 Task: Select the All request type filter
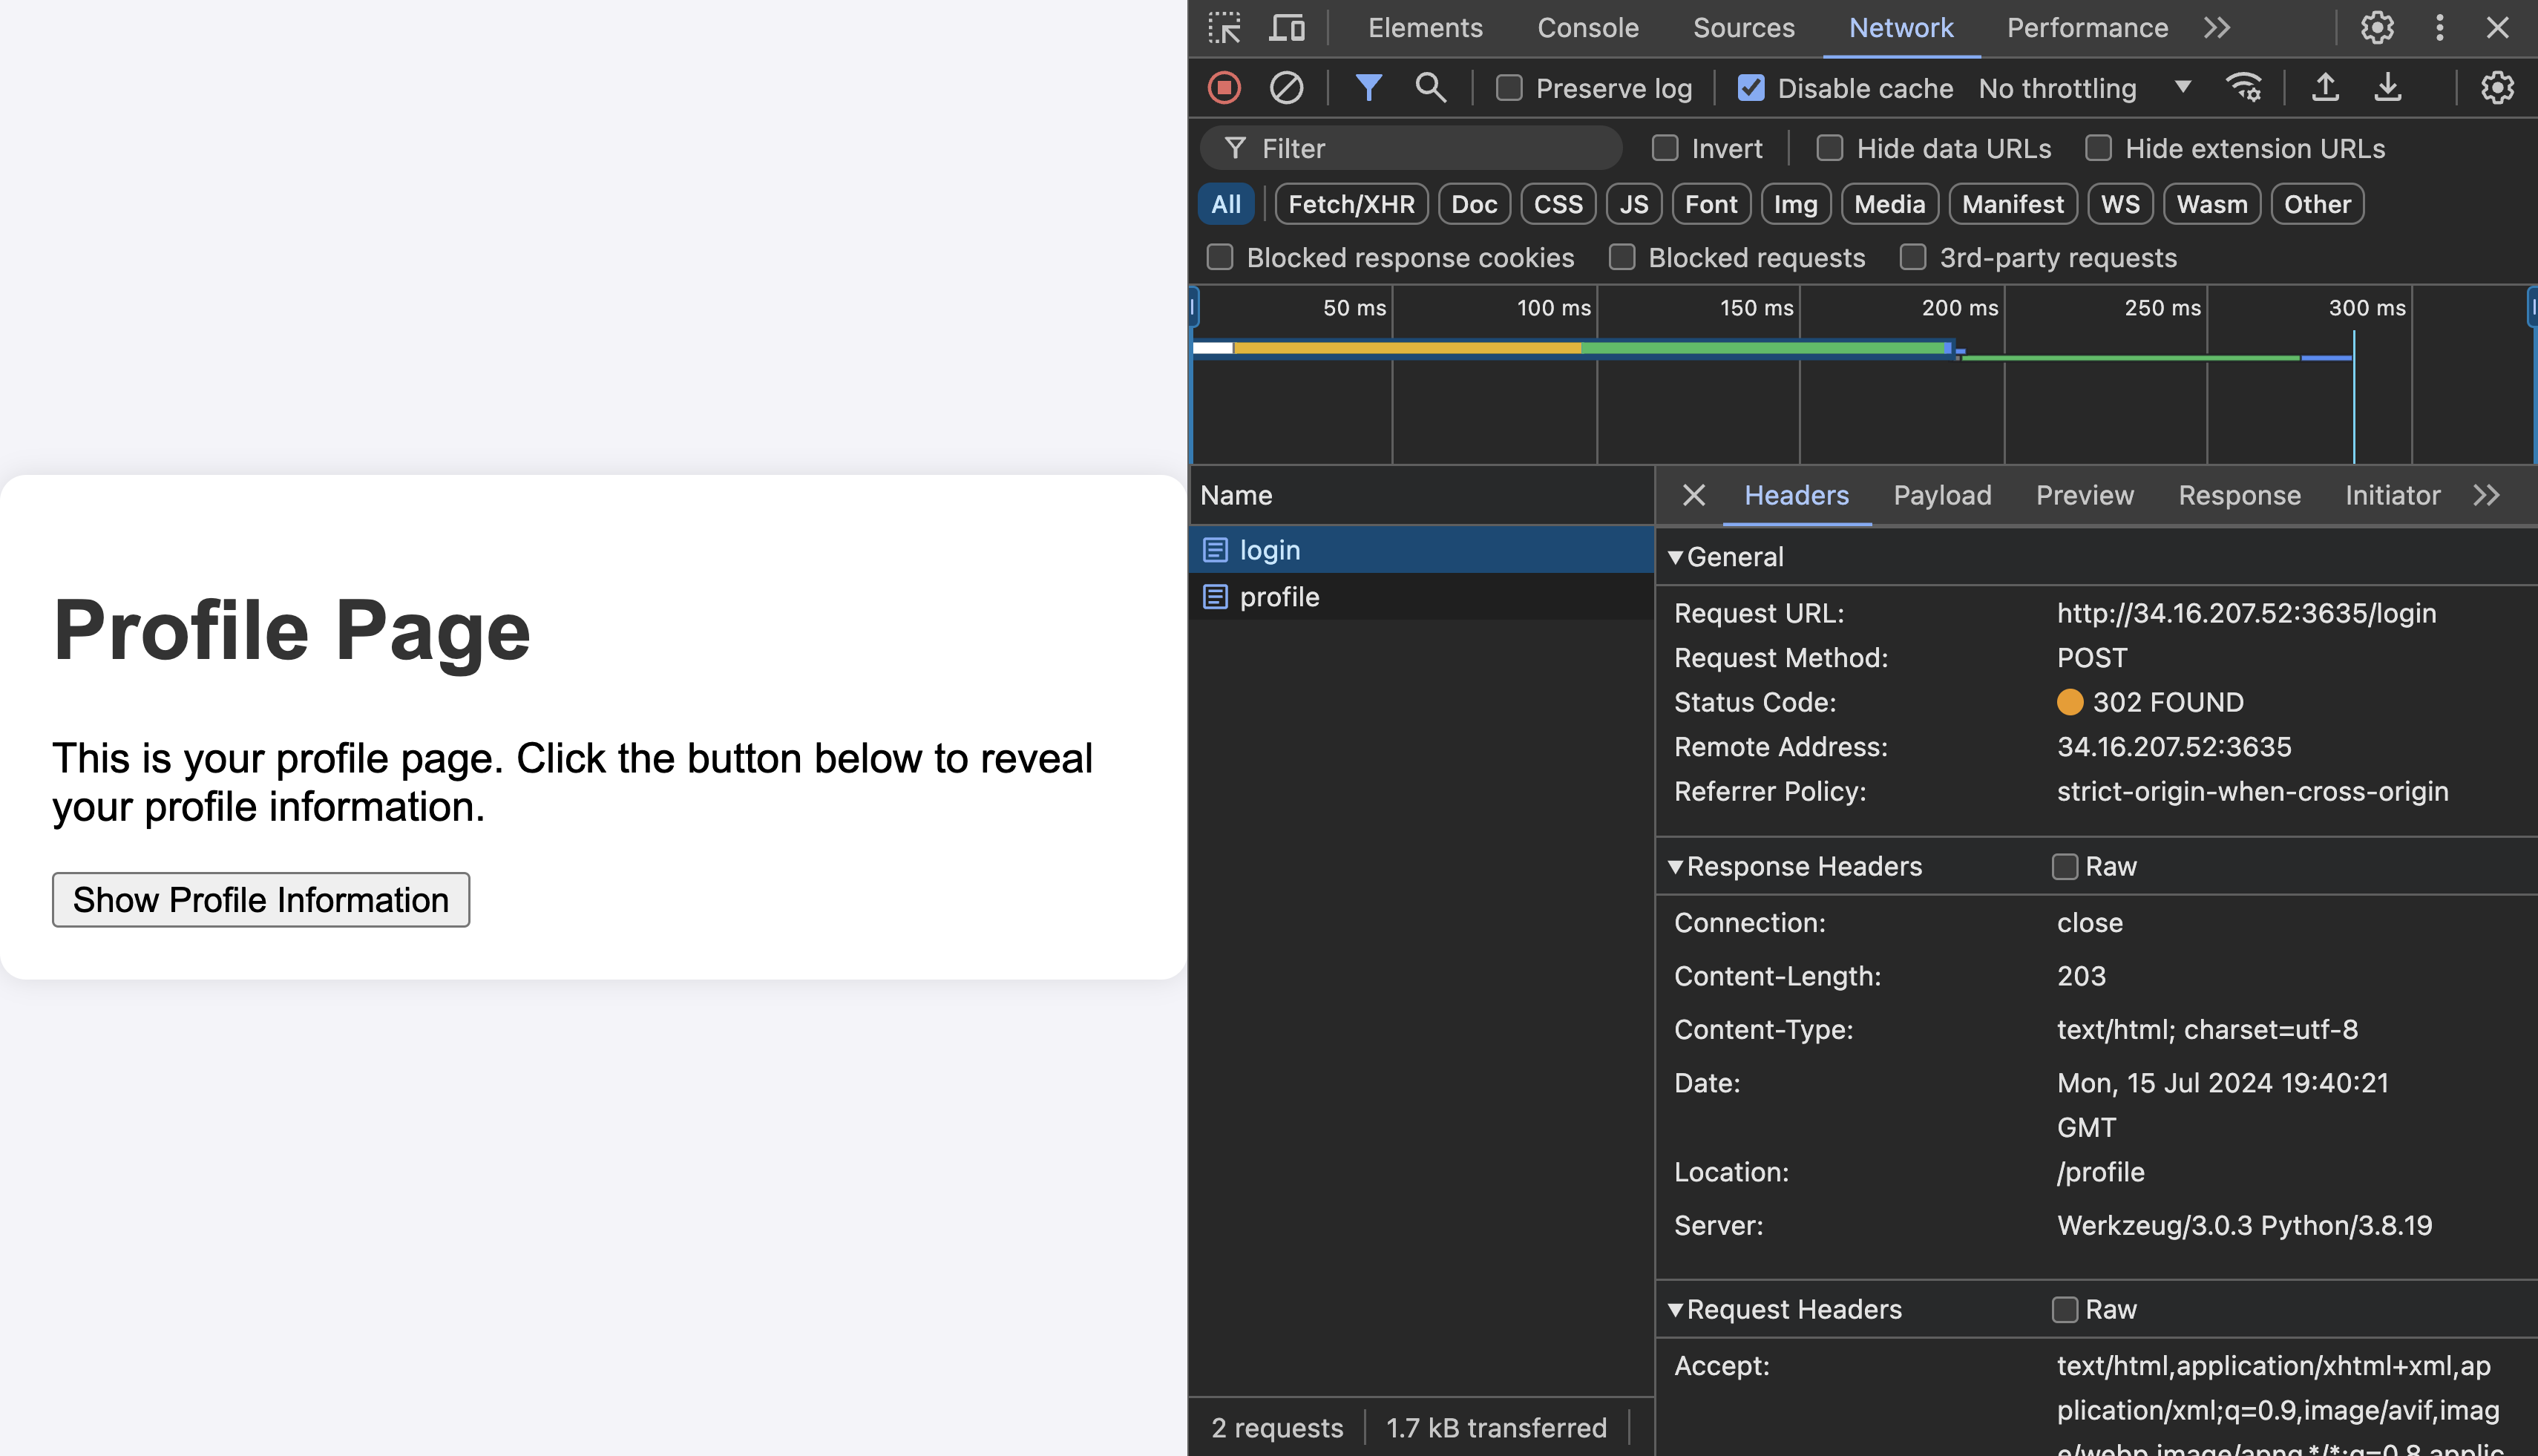pyautogui.click(x=1226, y=204)
